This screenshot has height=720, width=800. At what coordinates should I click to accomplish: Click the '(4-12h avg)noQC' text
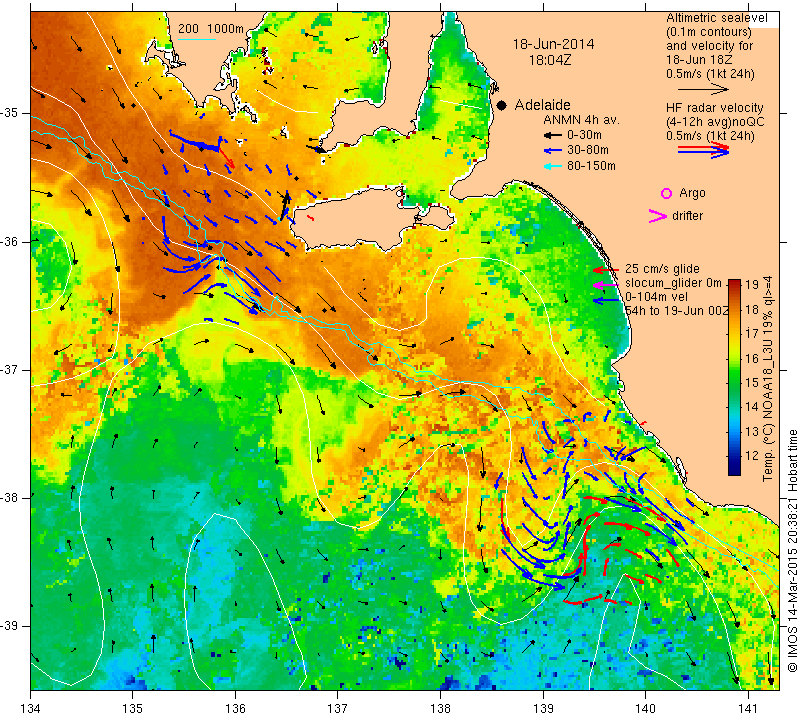[715, 122]
